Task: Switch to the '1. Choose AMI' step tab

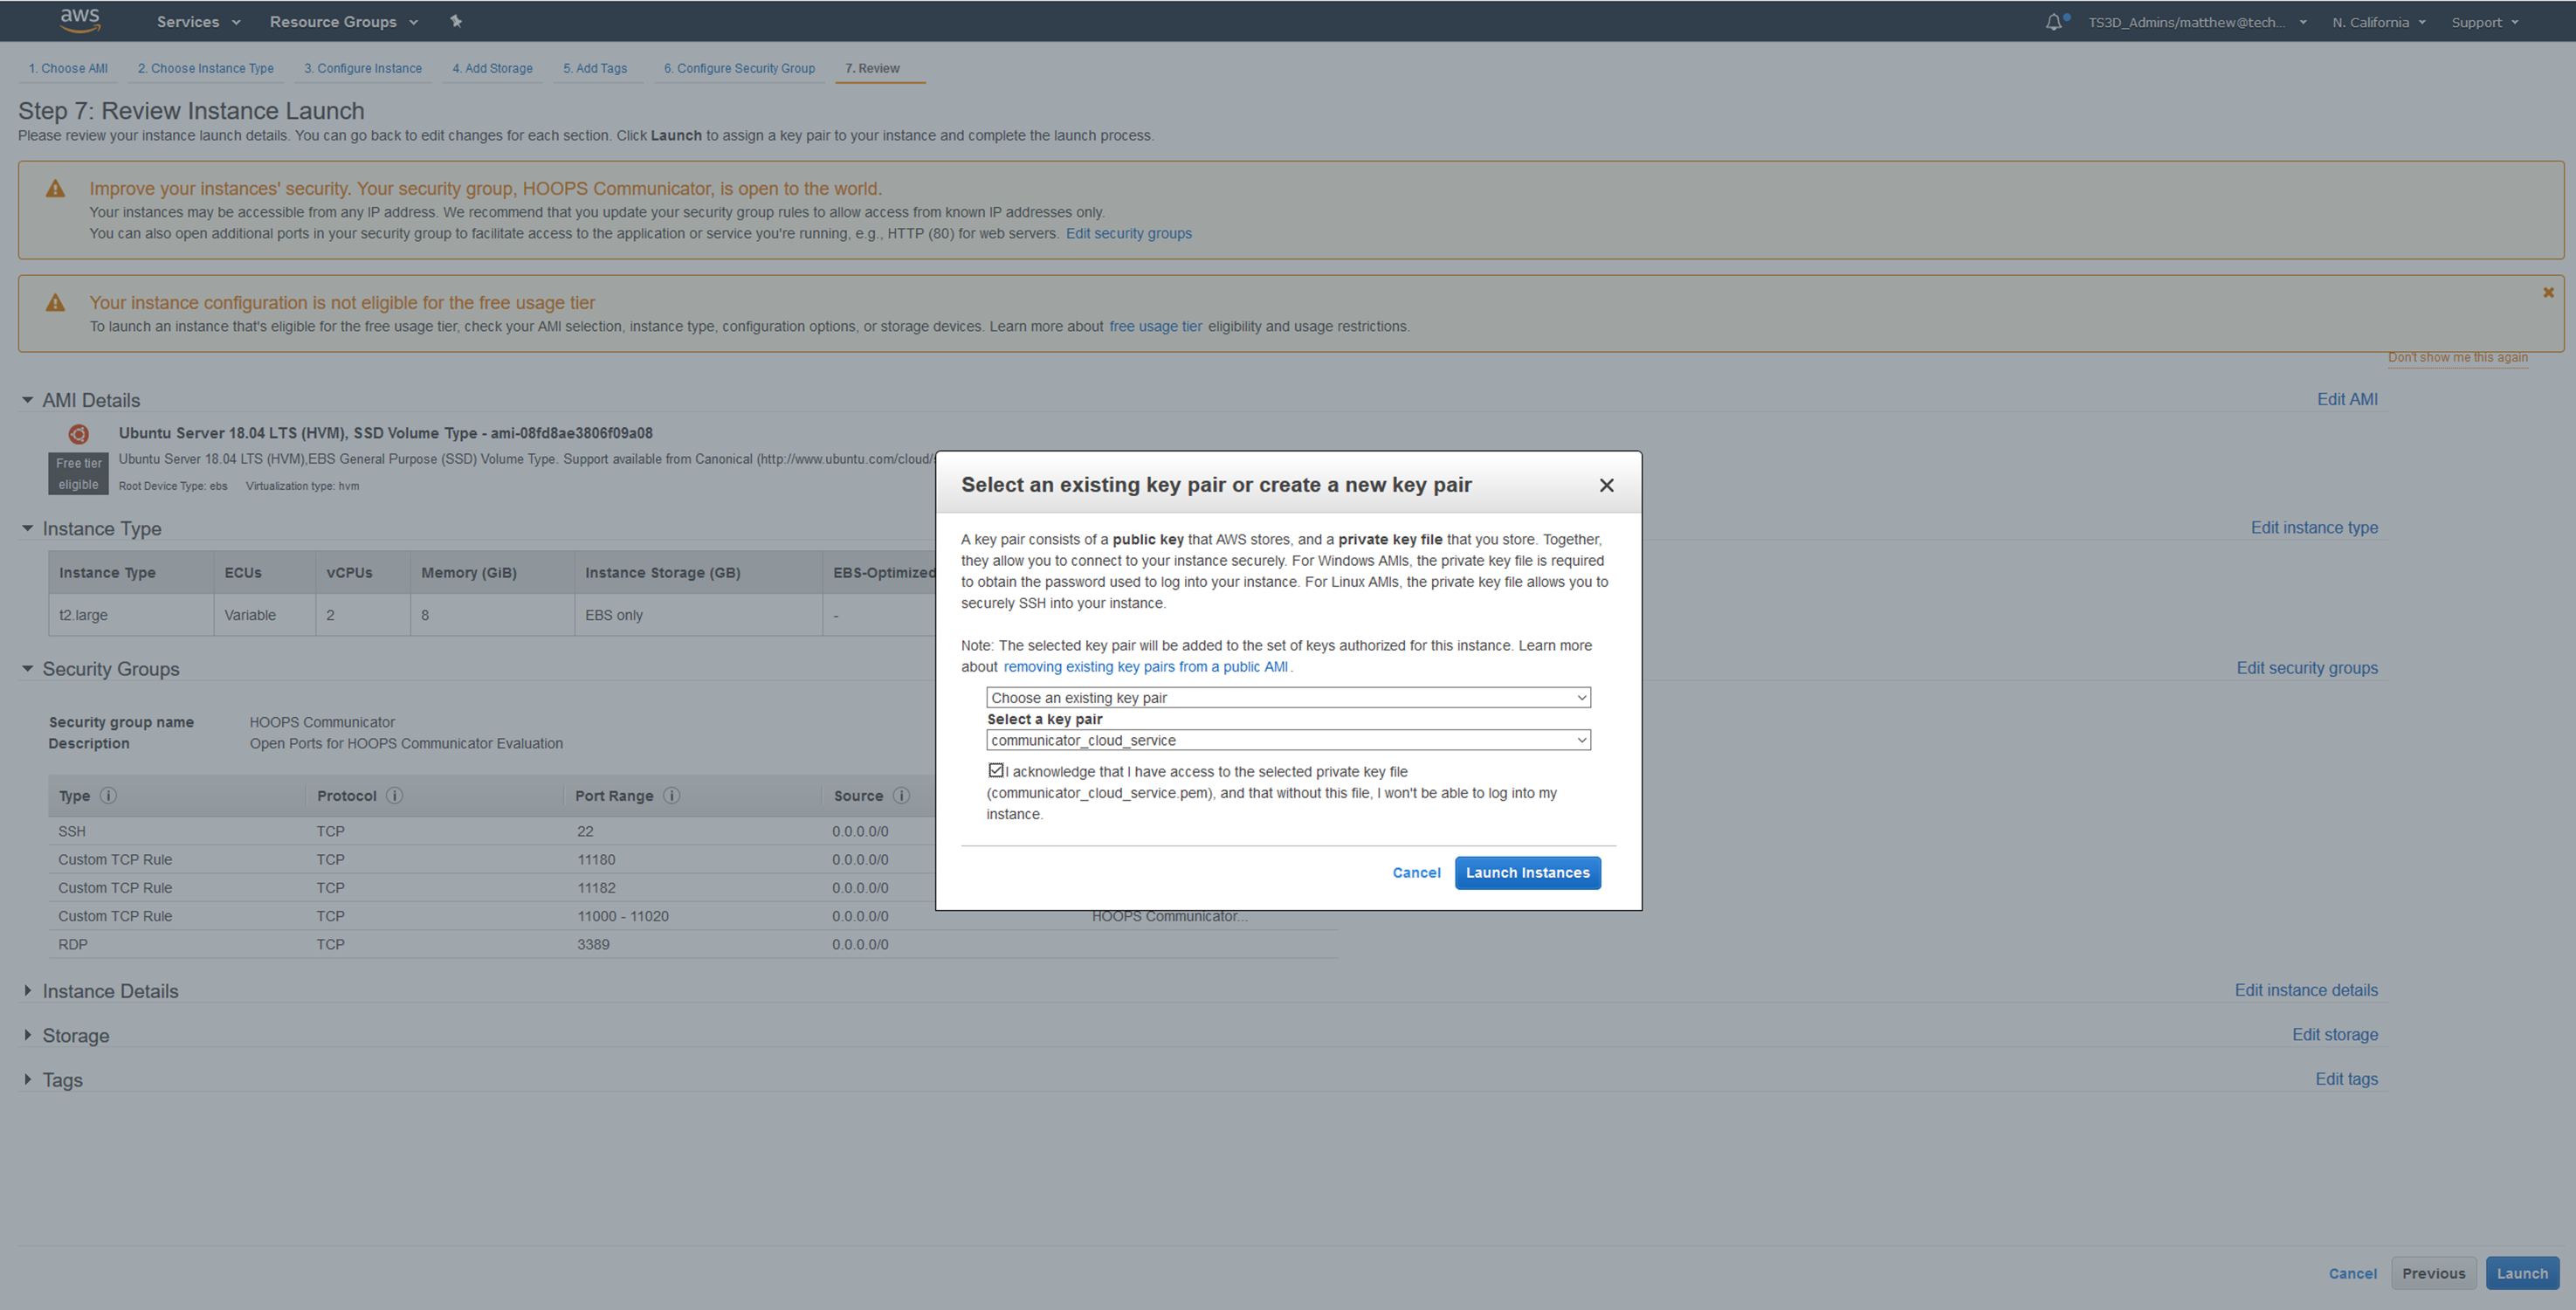Action: pos(66,68)
